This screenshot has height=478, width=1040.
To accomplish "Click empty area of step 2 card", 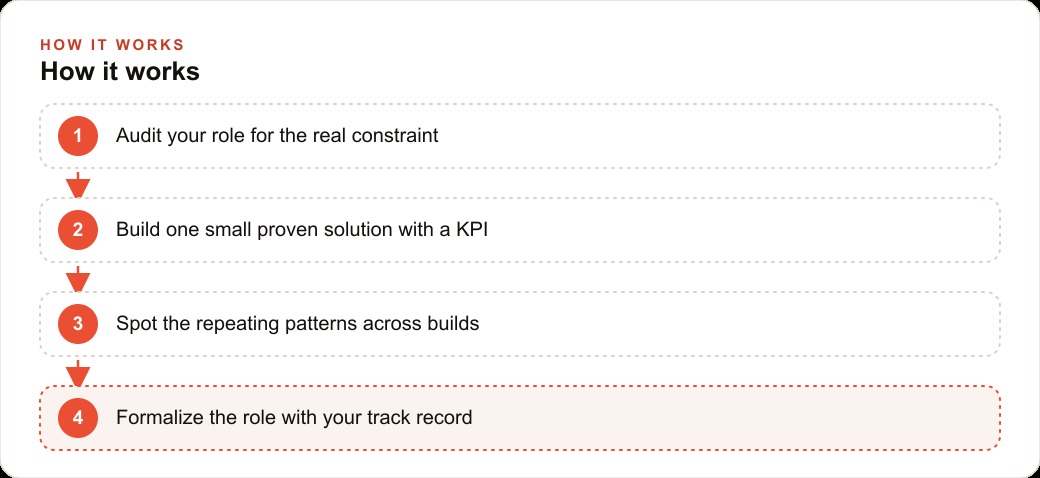I will [743, 230].
